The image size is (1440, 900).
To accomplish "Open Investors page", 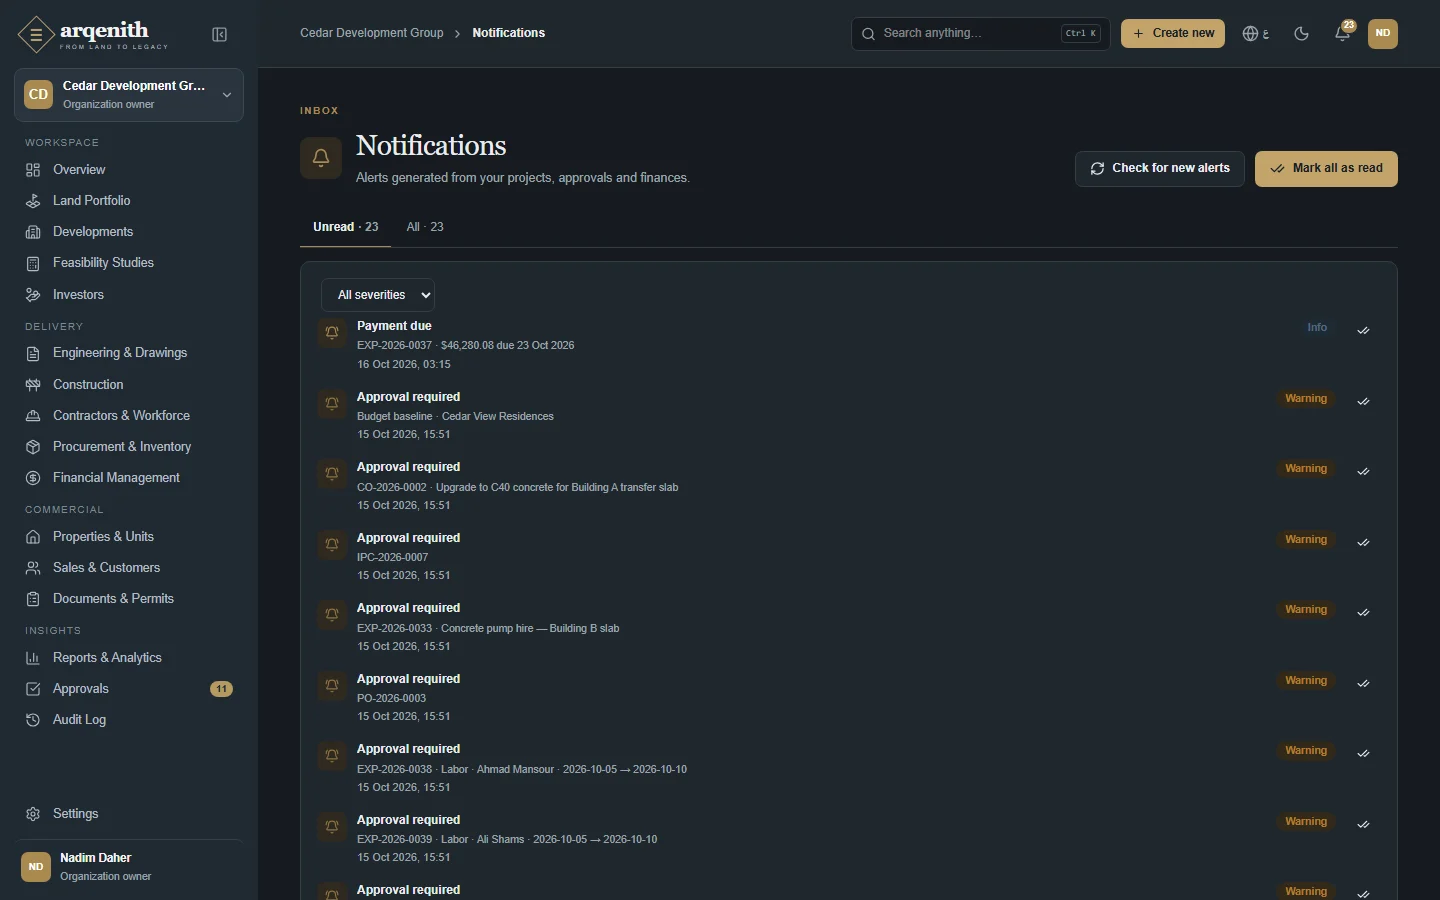I will click(x=129, y=295).
